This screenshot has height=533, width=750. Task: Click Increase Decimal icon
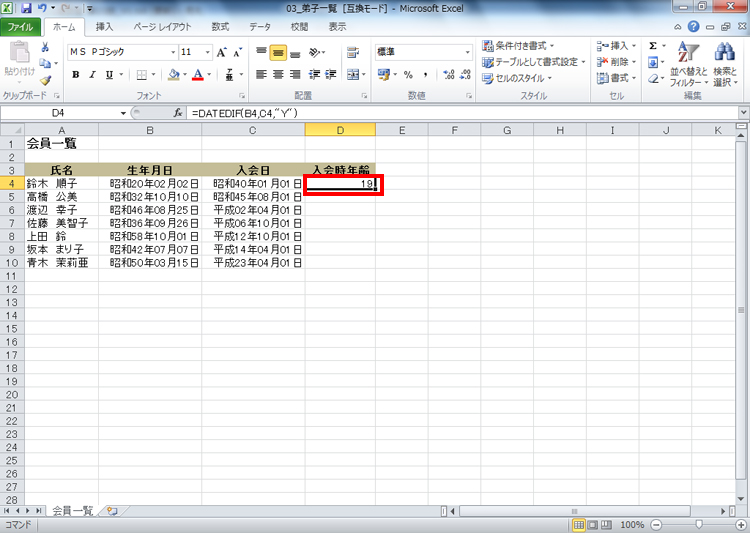(x=449, y=75)
